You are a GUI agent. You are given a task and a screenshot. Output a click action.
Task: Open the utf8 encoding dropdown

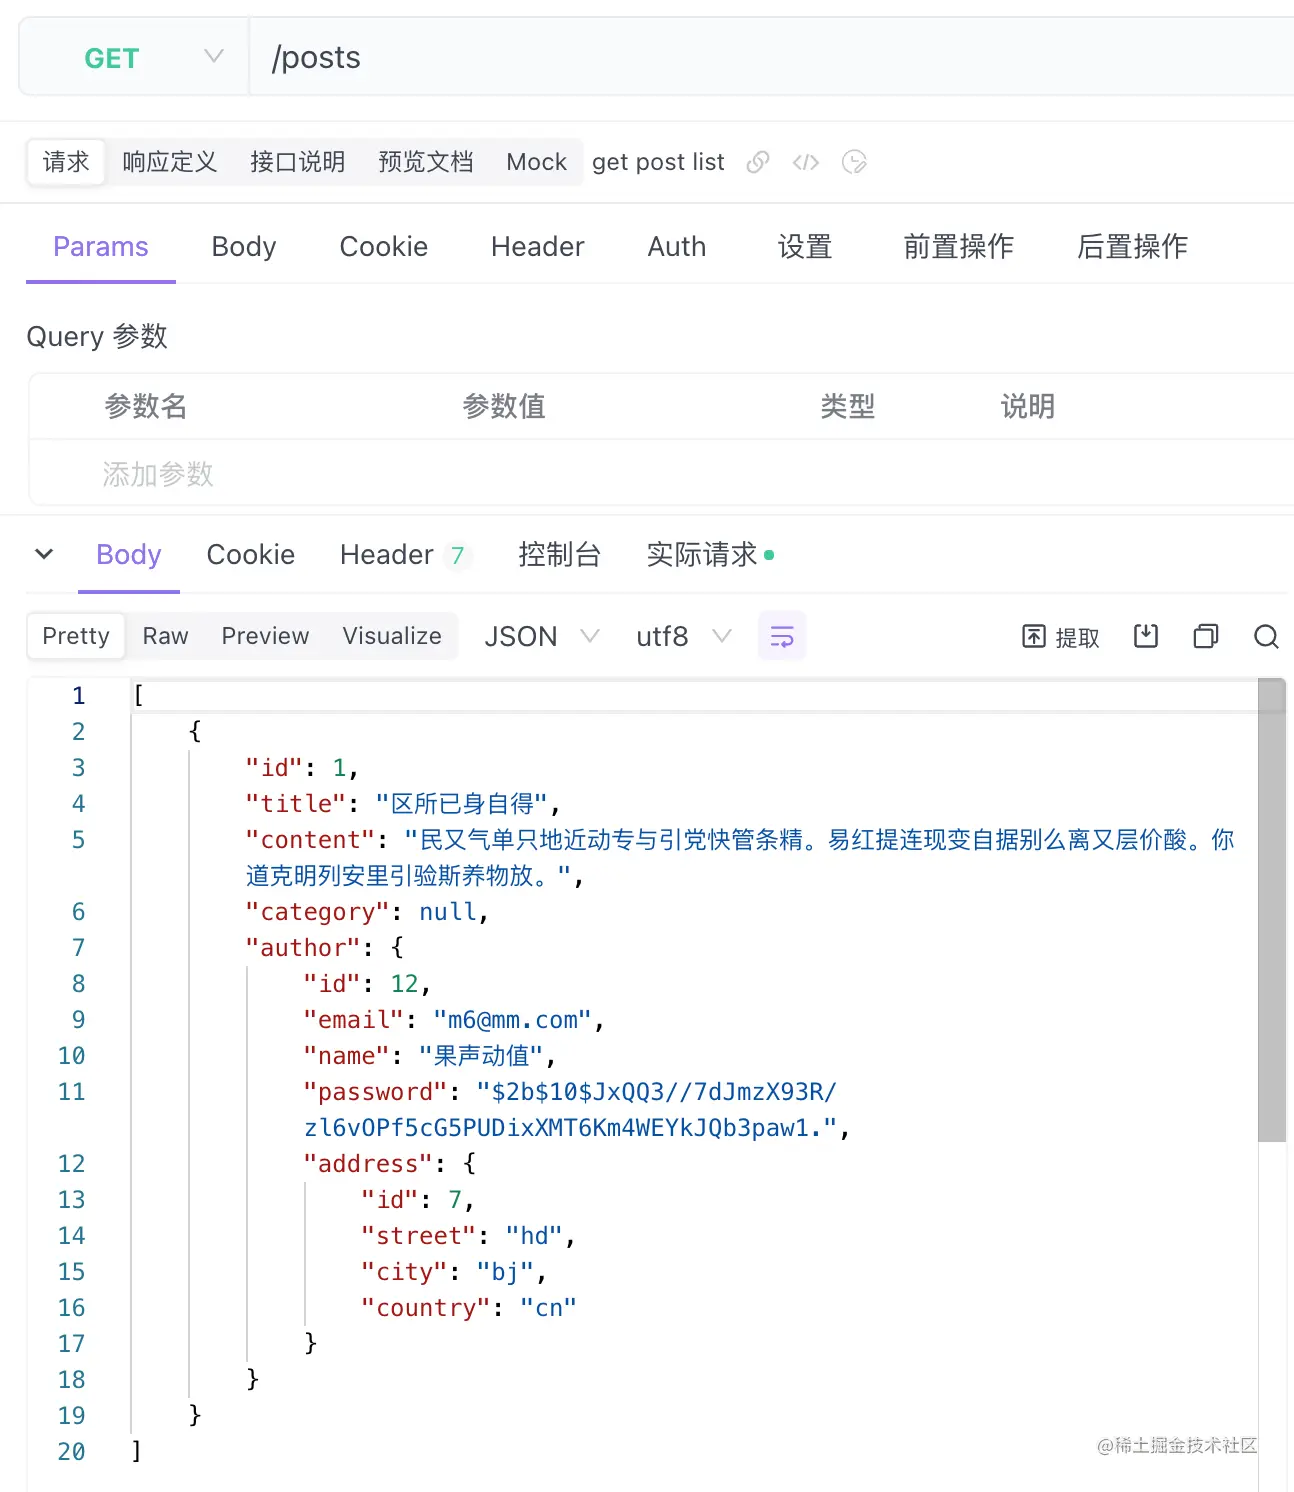click(684, 636)
